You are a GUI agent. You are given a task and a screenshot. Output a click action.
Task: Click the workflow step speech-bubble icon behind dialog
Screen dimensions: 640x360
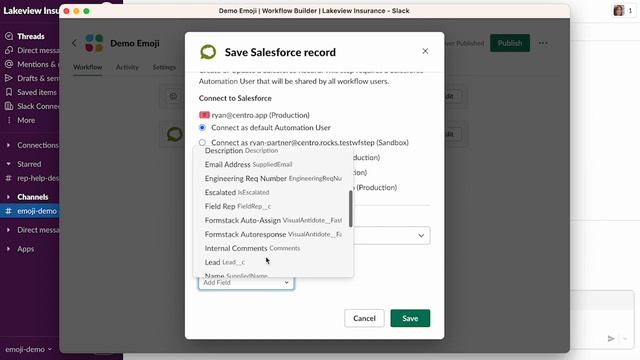175,134
